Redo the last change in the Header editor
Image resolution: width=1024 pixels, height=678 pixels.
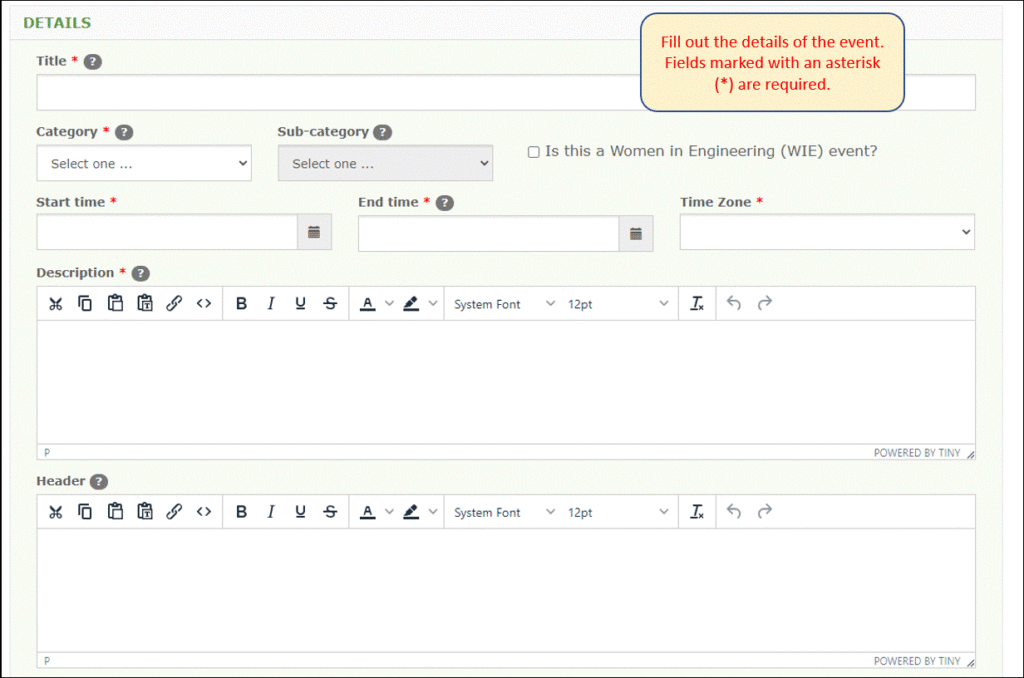tap(763, 511)
